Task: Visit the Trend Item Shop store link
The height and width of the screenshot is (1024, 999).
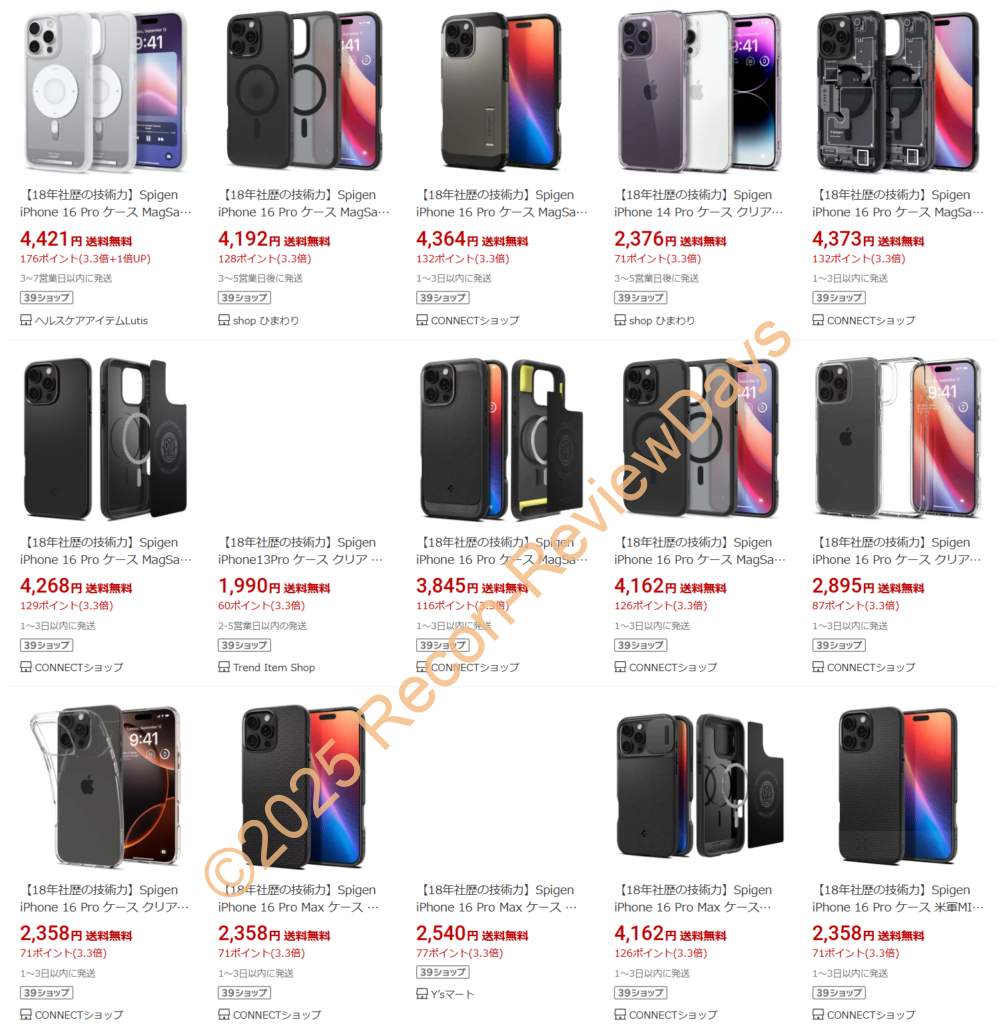Action: 274,667
